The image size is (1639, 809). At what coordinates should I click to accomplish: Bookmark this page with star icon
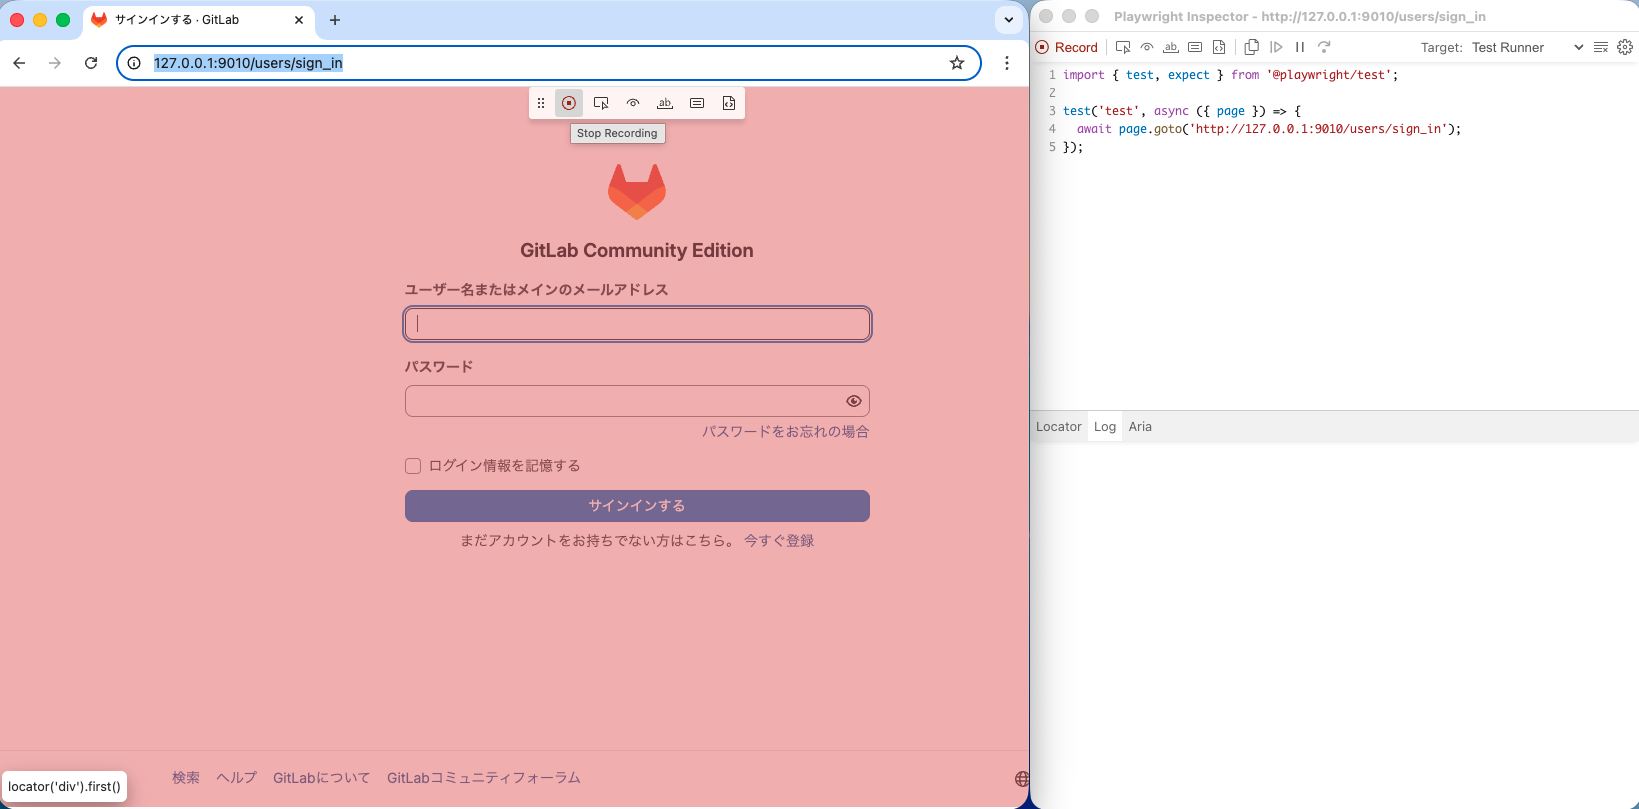click(x=957, y=63)
